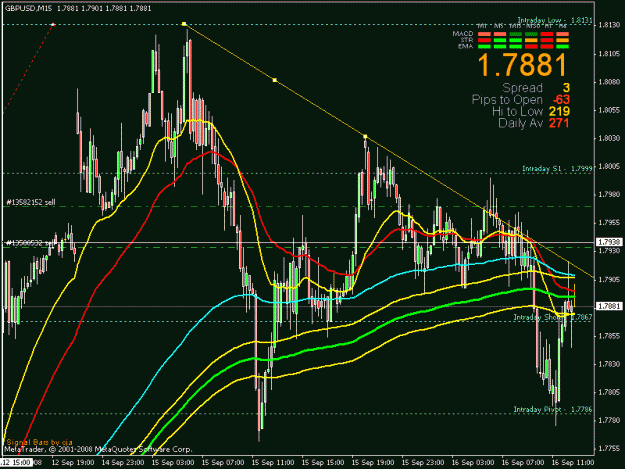
Task: Click the '15 Sep 03:00' time axis label
Action: tap(173, 463)
